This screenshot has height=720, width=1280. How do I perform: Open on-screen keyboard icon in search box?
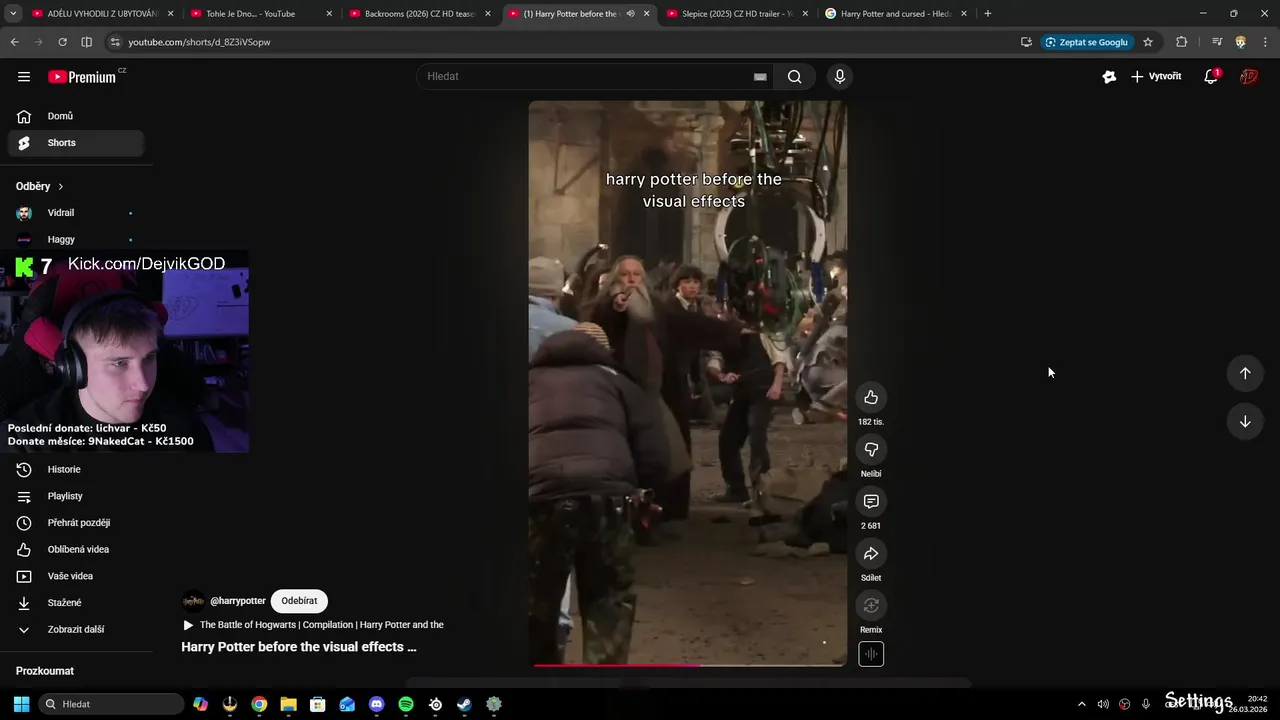(760, 77)
